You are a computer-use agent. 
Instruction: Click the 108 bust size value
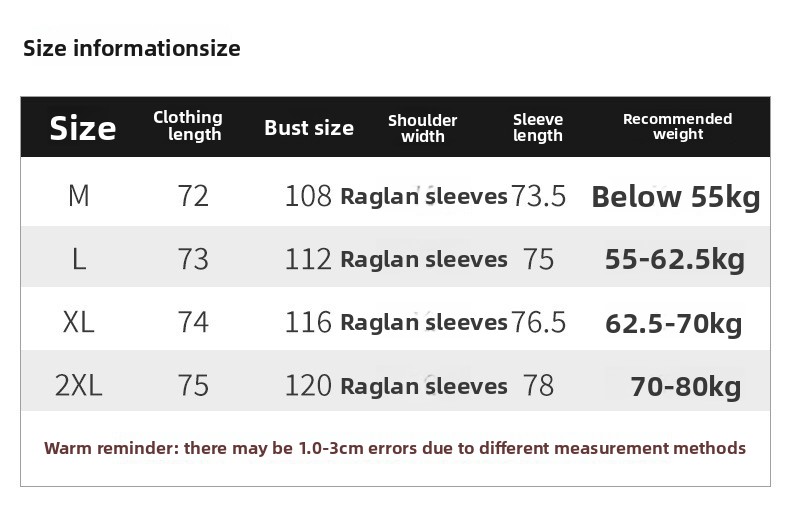[308, 196]
